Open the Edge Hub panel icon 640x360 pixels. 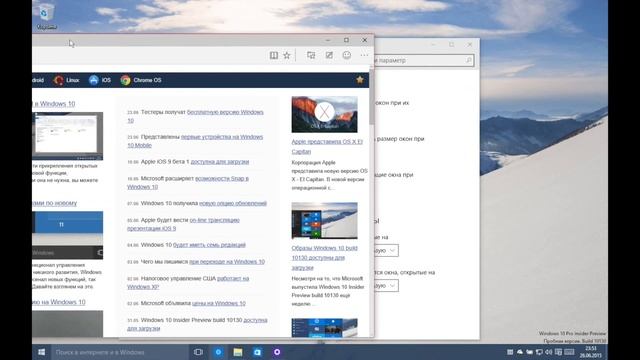click(x=311, y=55)
